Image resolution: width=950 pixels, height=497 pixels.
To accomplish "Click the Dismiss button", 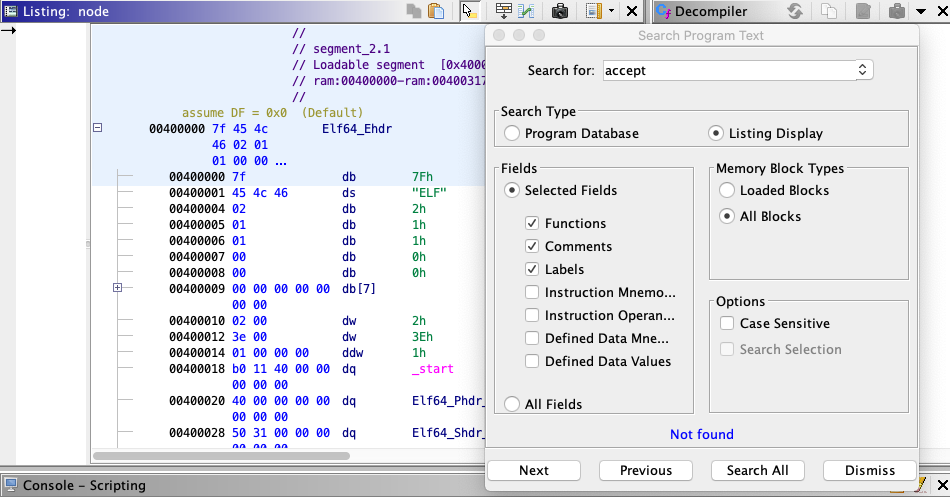I will (x=869, y=470).
